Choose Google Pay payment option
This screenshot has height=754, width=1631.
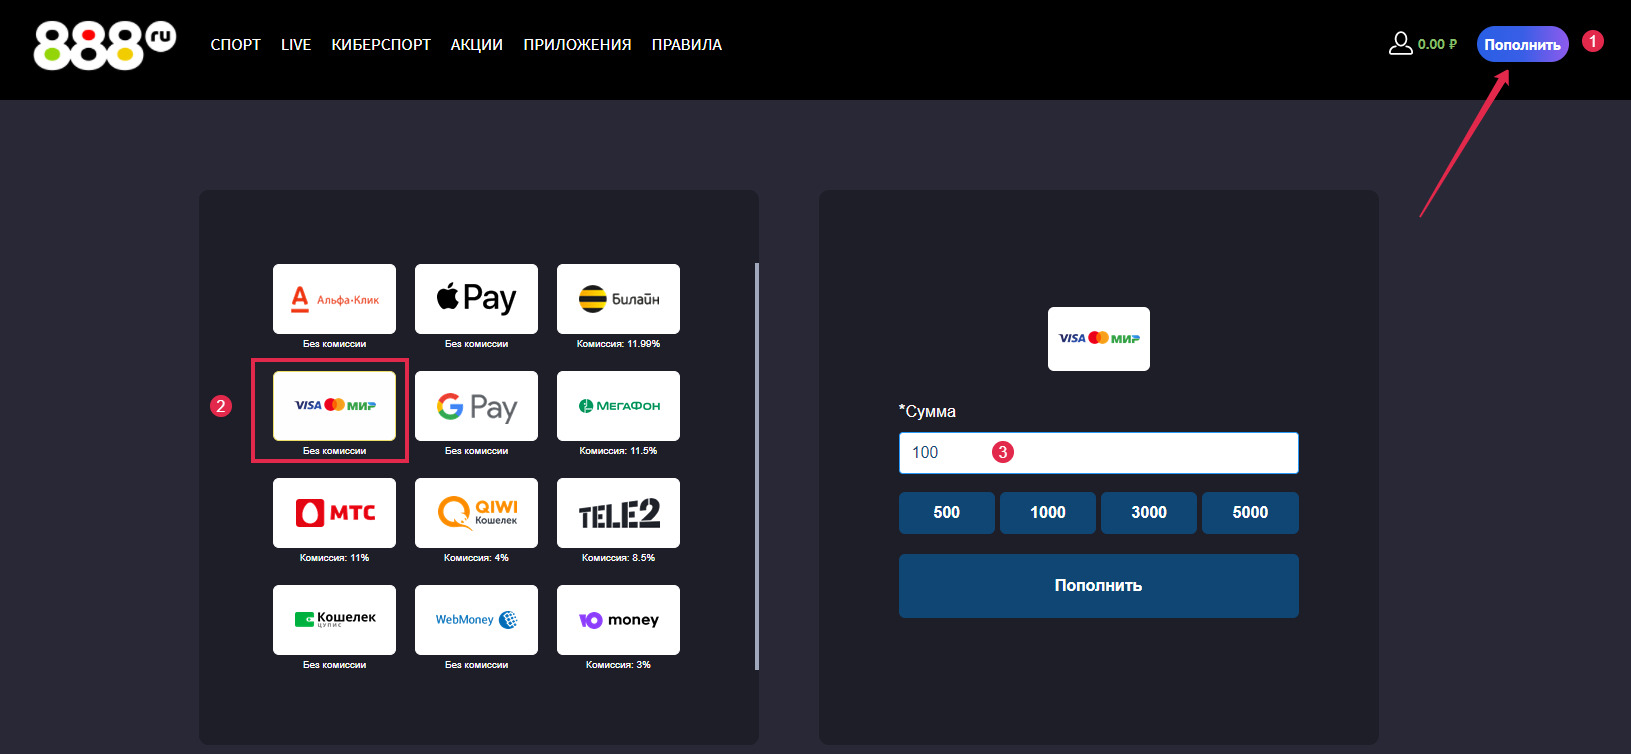tap(476, 406)
